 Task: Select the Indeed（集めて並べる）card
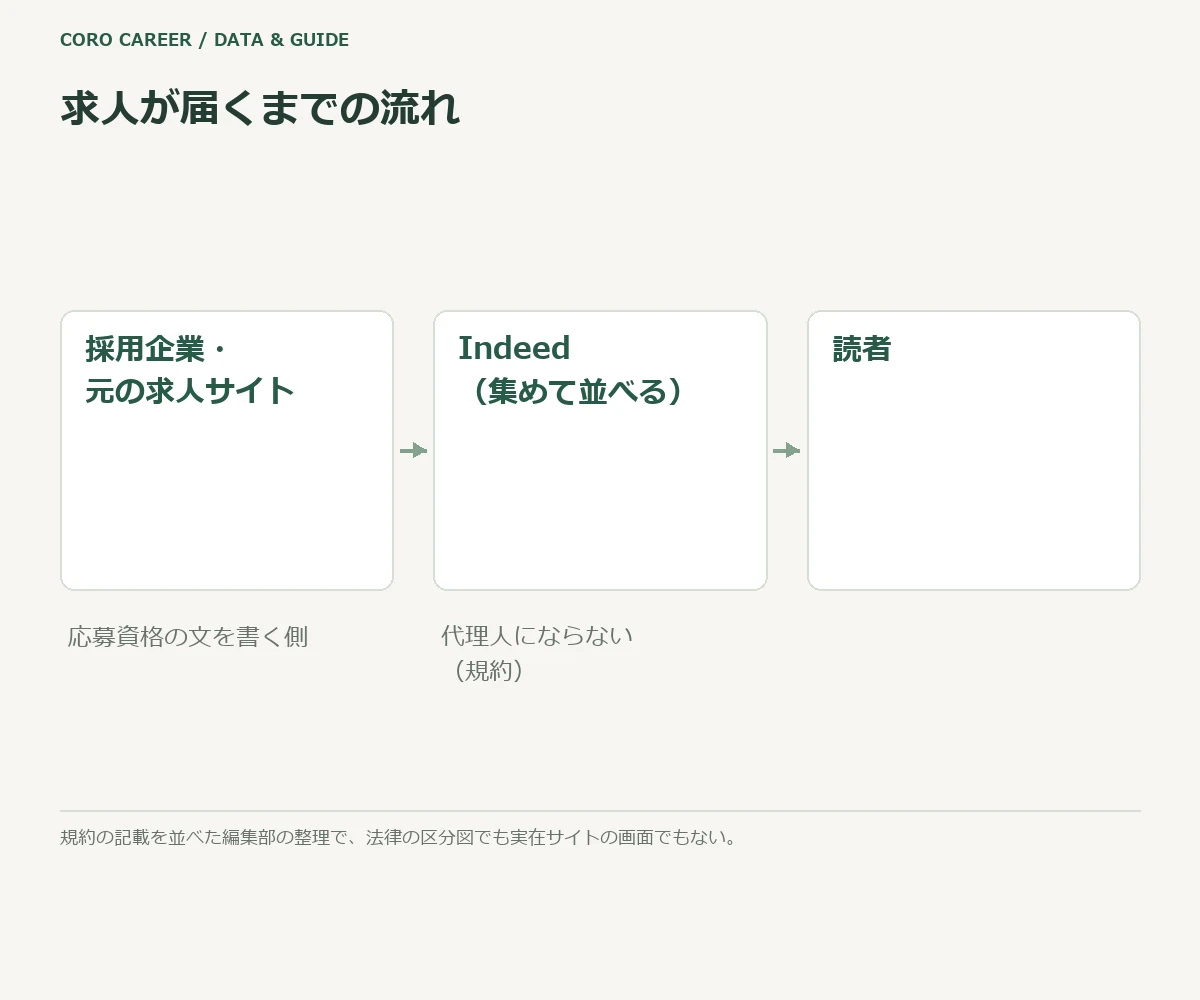[x=600, y=450]
